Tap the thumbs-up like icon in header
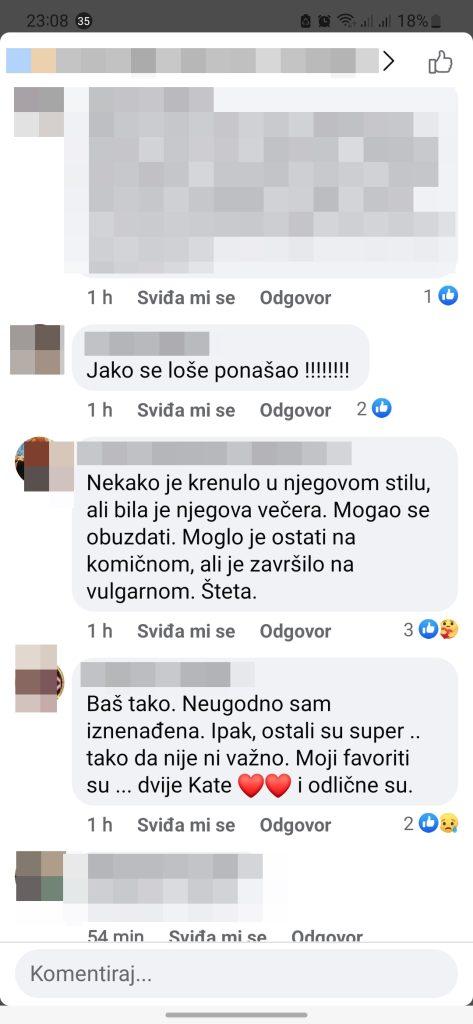The image size is (473, 1024). click(x=440, y=62)
